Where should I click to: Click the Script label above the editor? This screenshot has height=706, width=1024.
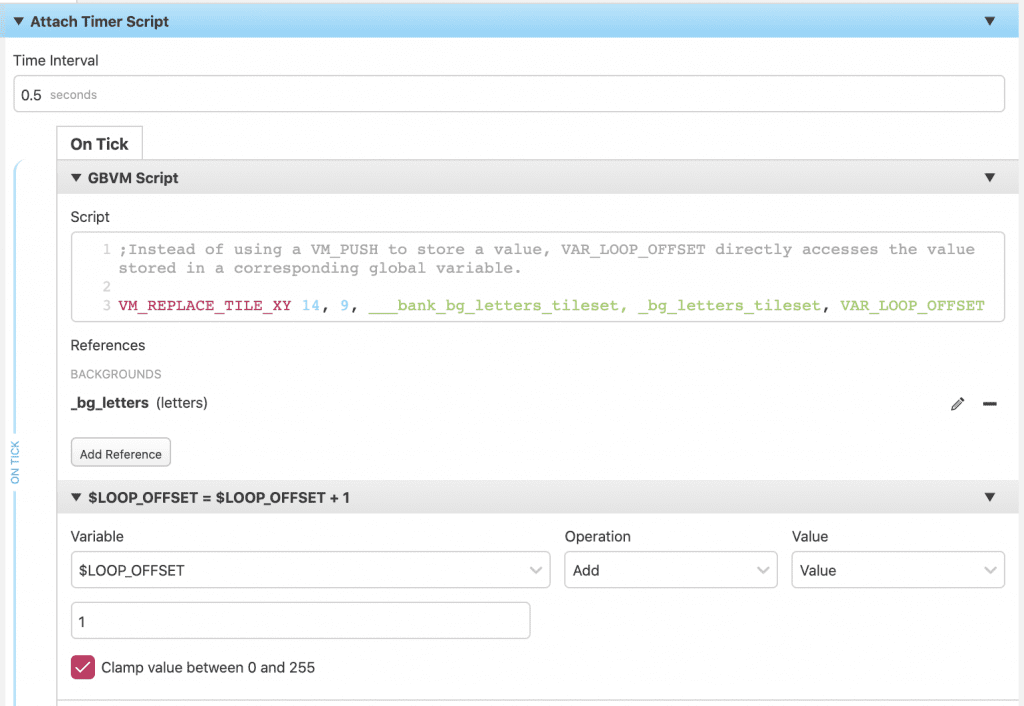tap(90, 217)
